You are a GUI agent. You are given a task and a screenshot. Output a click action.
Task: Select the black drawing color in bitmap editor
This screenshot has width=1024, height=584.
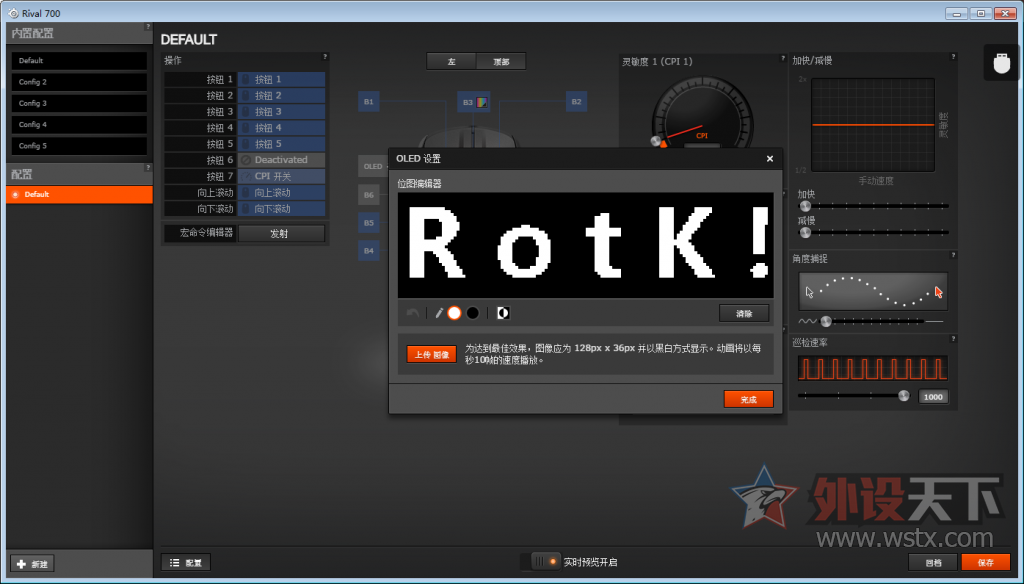473,312
